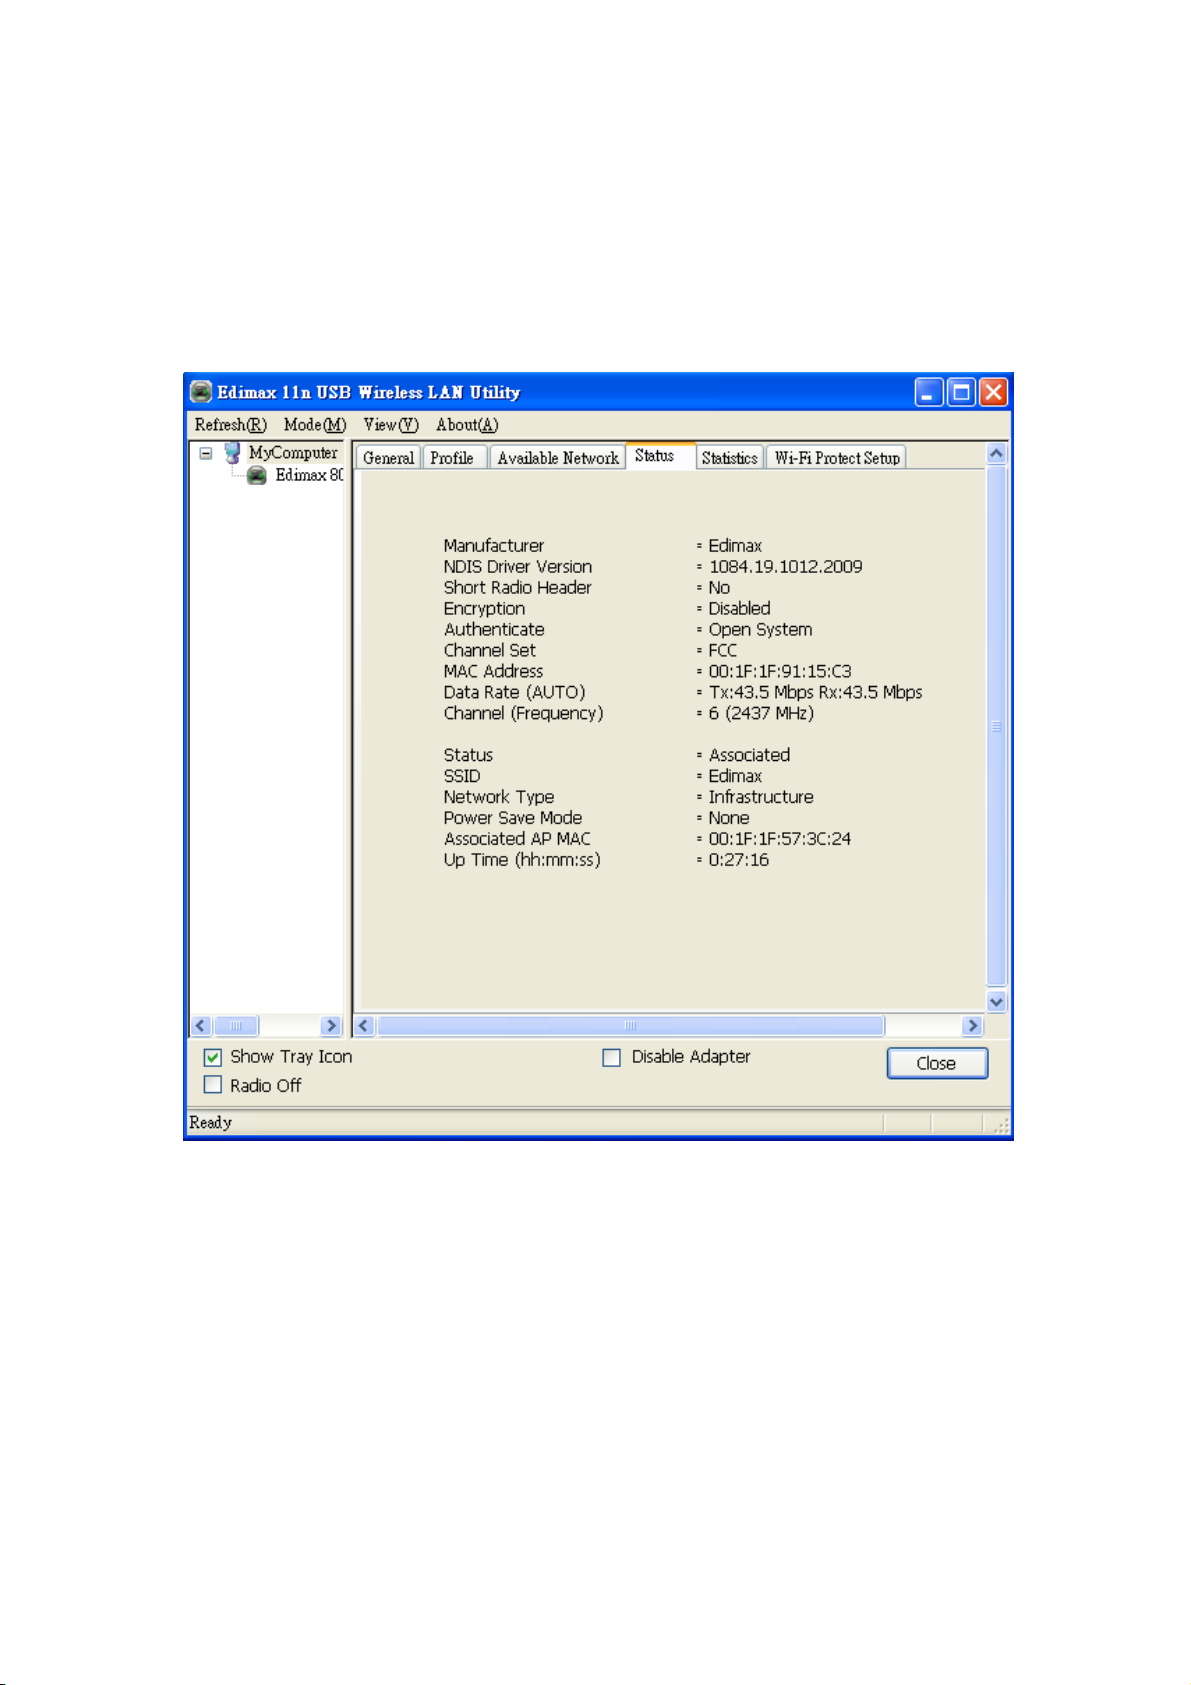
Task: Click the MAC Address value 00:1F:1F:91:15:C3
Action: tap(780, 671)
